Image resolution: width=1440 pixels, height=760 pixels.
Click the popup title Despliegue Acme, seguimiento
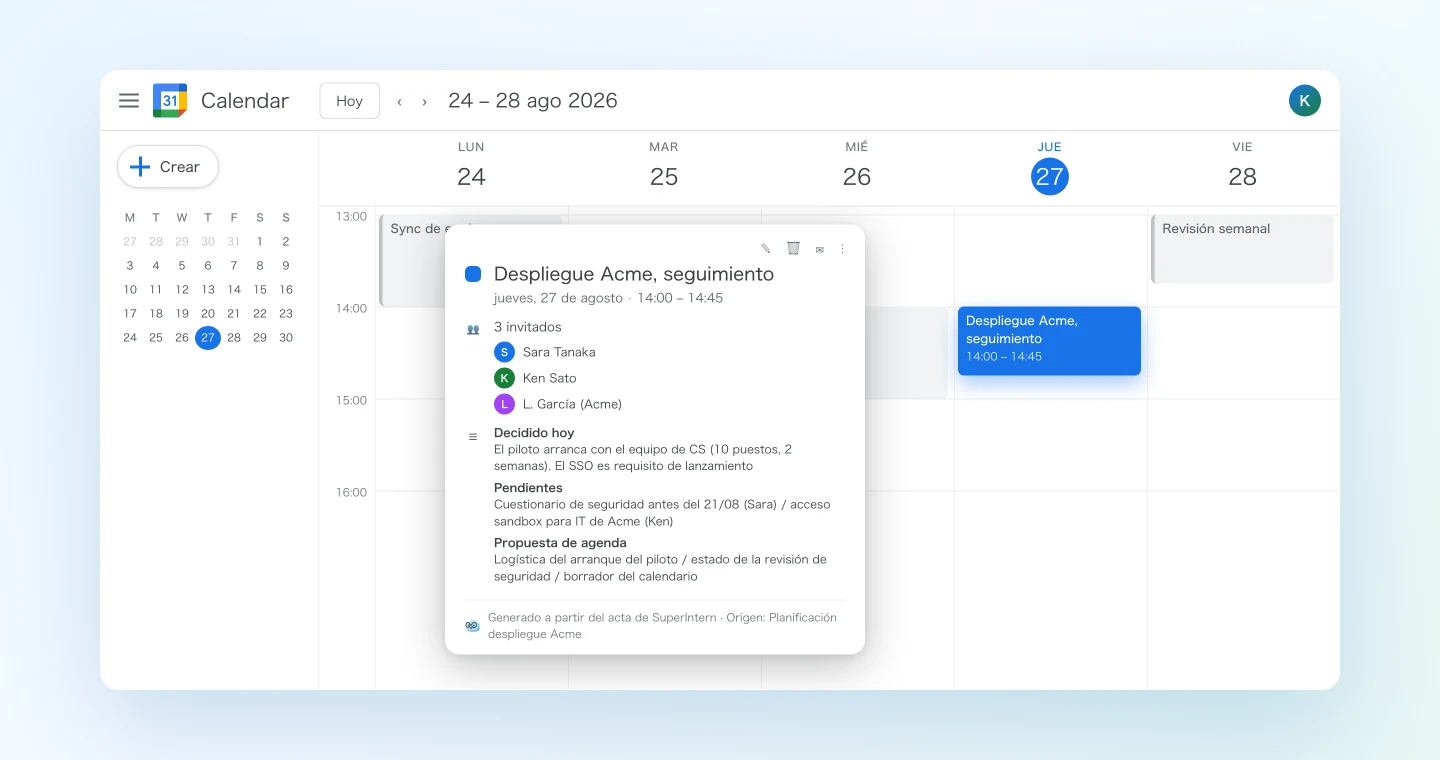[x=634, y=274]
